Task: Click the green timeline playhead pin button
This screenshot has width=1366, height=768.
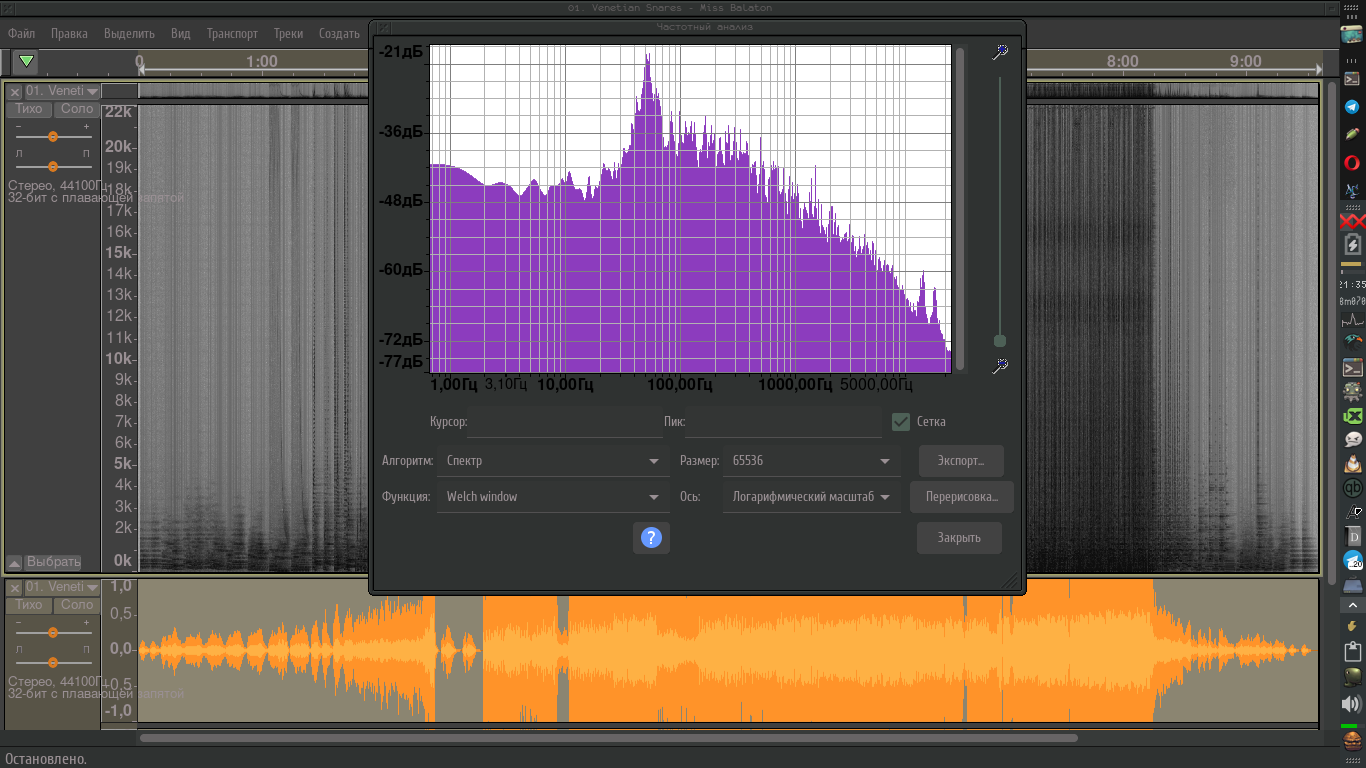Action: (x=26, y=62)
